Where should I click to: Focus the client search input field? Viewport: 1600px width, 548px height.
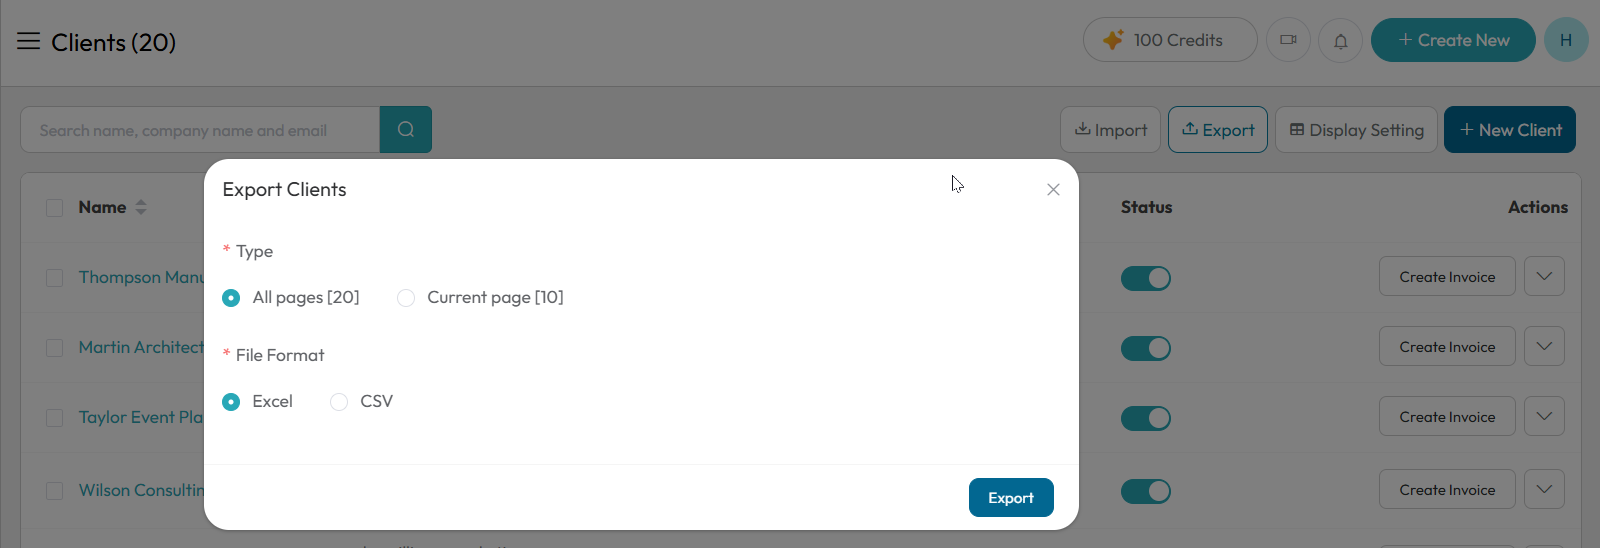click(200, 130)
